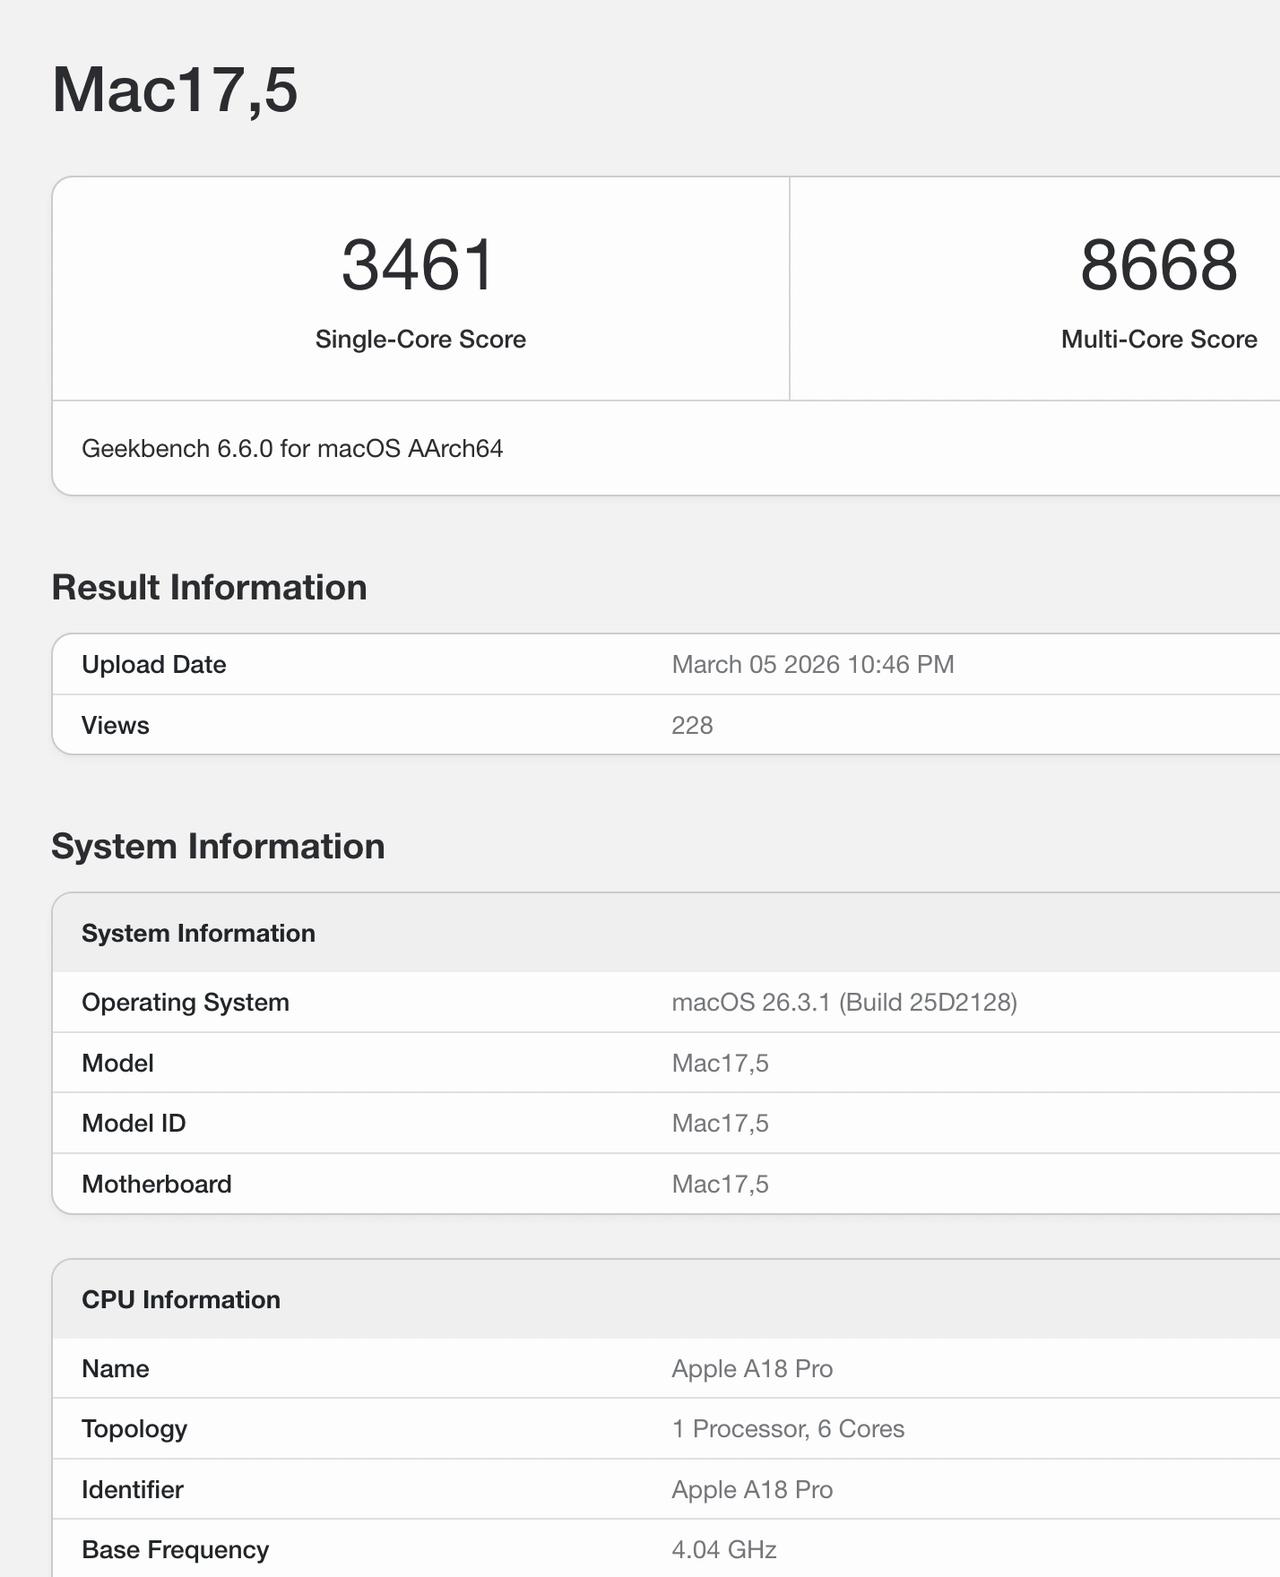Image resolution: width=1280 pixels, height=1577 pixels.
Task: Select the March 05 2026 10:46 PM value
Action: 813,664
